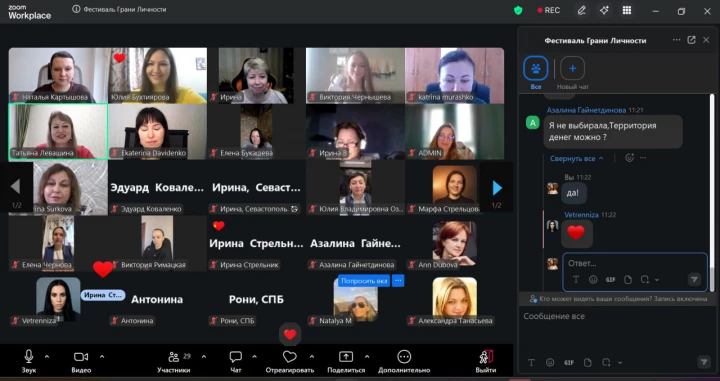Expand share options arrow beside Поделиться
The width and height of the screenshot is (720, 381).
pos(367,356)
